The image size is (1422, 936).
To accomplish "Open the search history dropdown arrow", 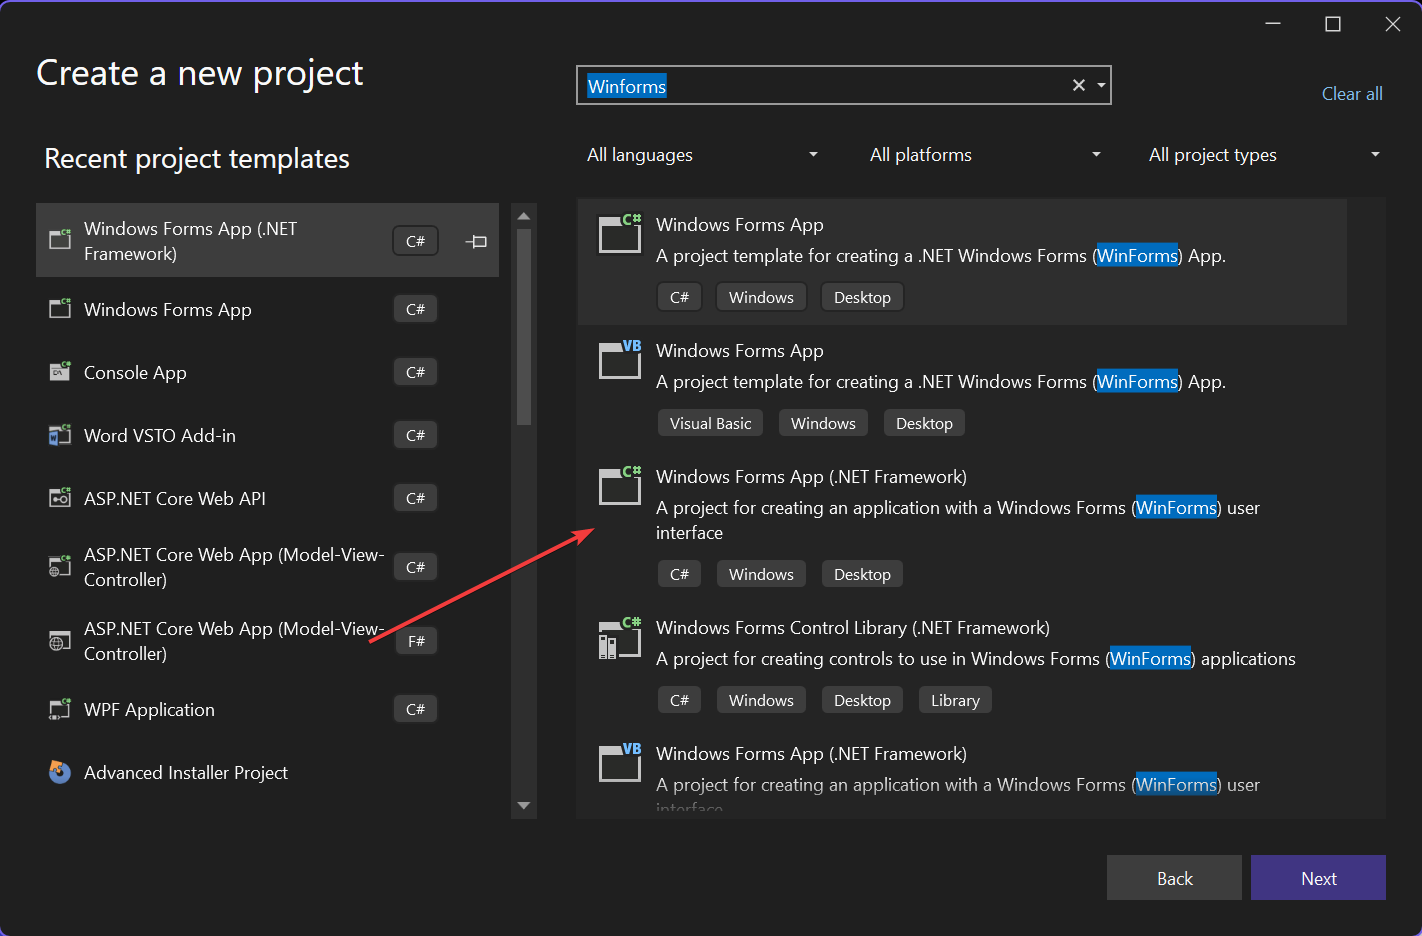I will [x=1101, y=85].
